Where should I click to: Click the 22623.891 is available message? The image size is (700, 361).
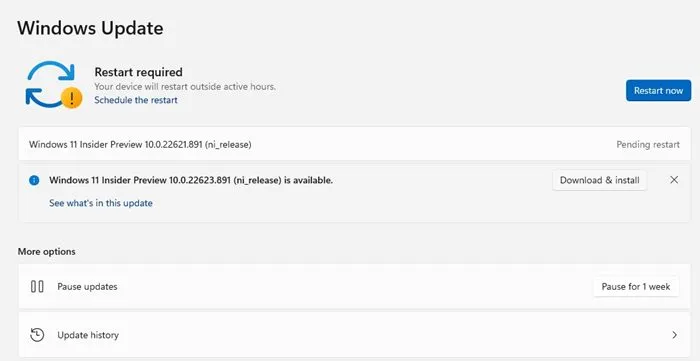tap(191, 180)
